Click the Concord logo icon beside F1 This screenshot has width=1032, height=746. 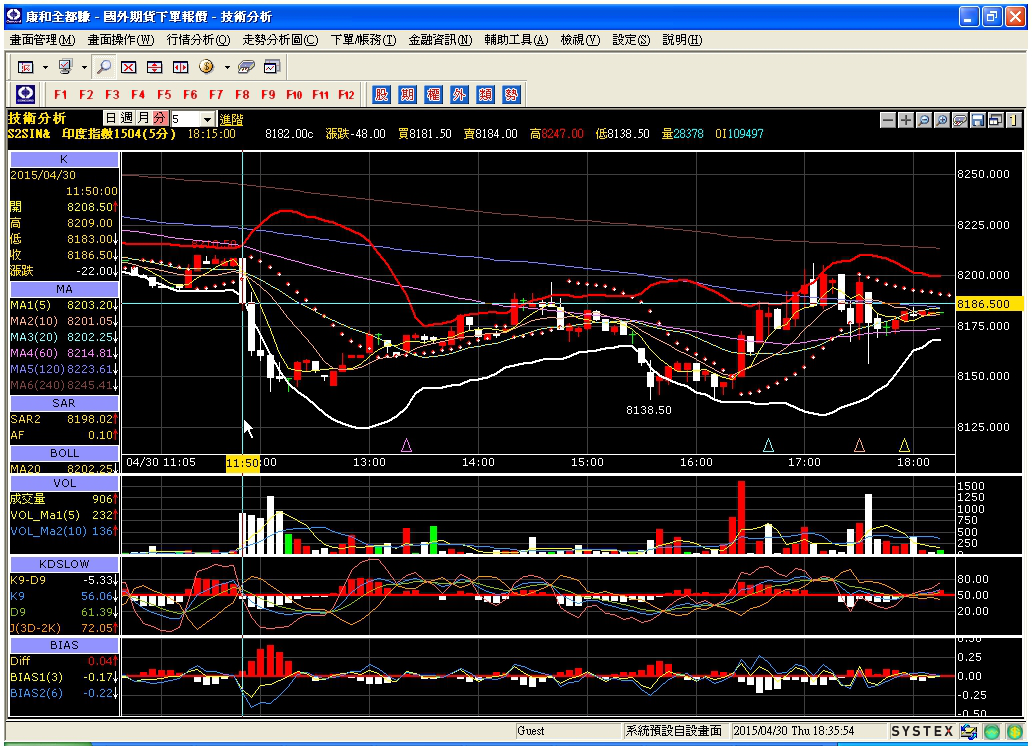click(26, 94)
